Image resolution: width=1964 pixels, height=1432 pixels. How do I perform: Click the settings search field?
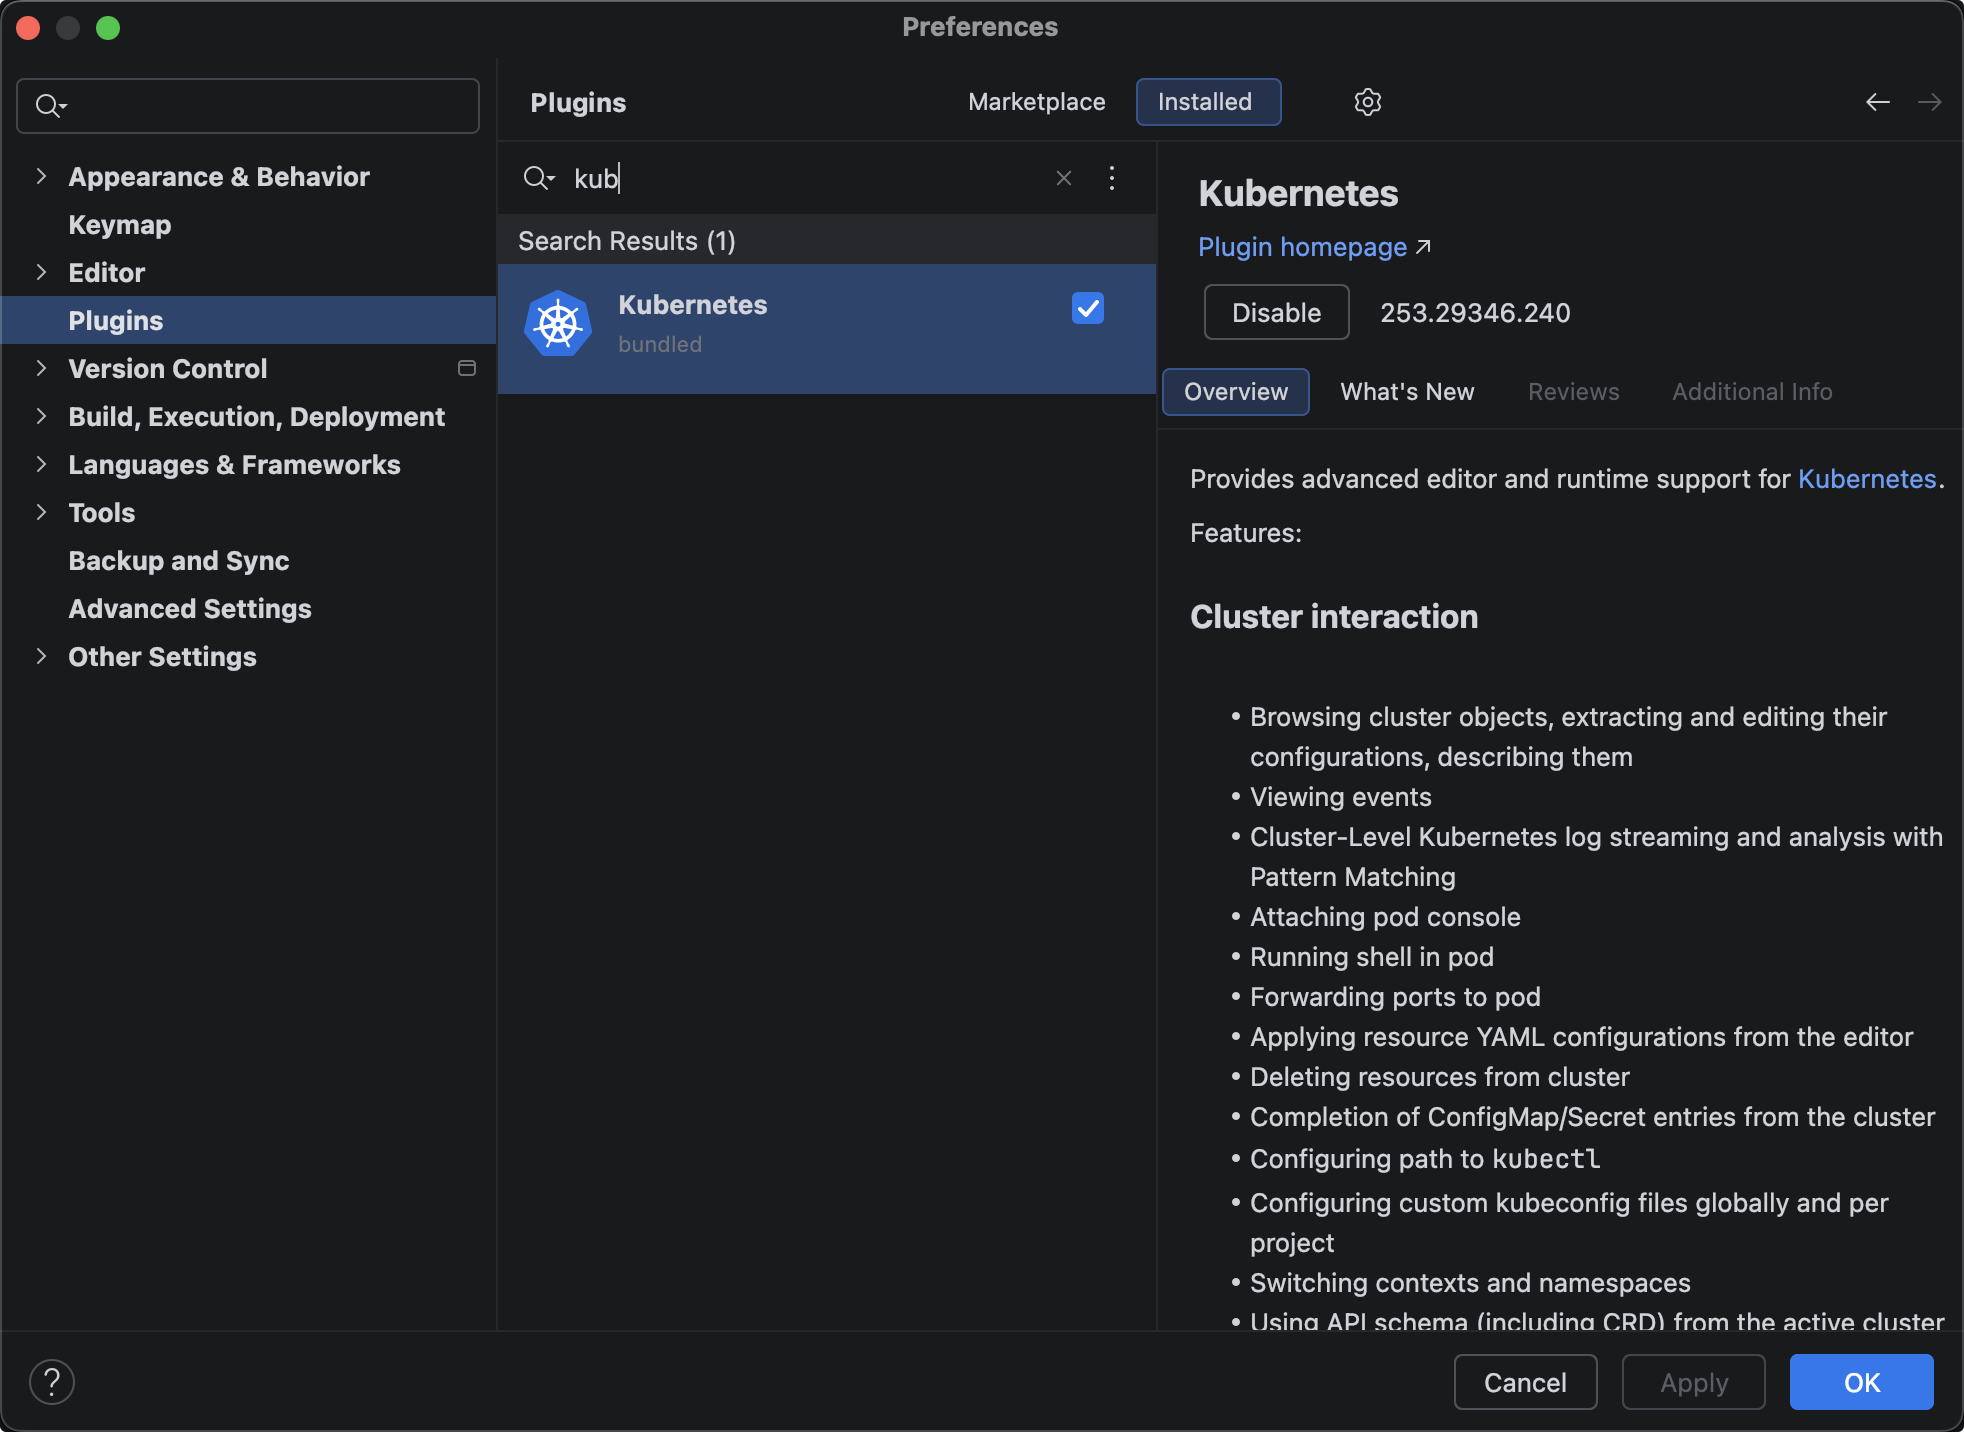[260, 106]
